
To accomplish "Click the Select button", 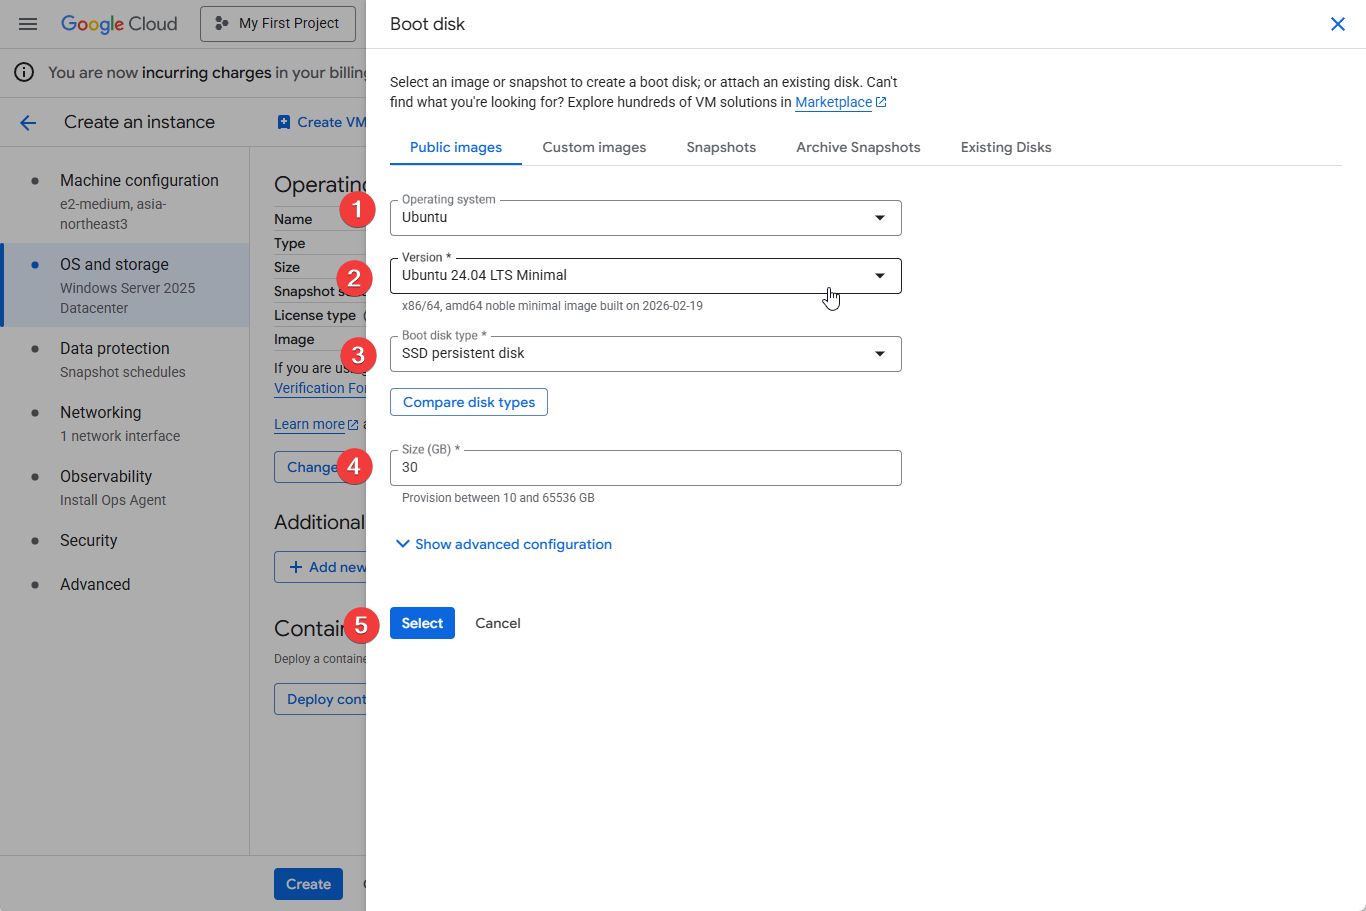I will 422,623.
